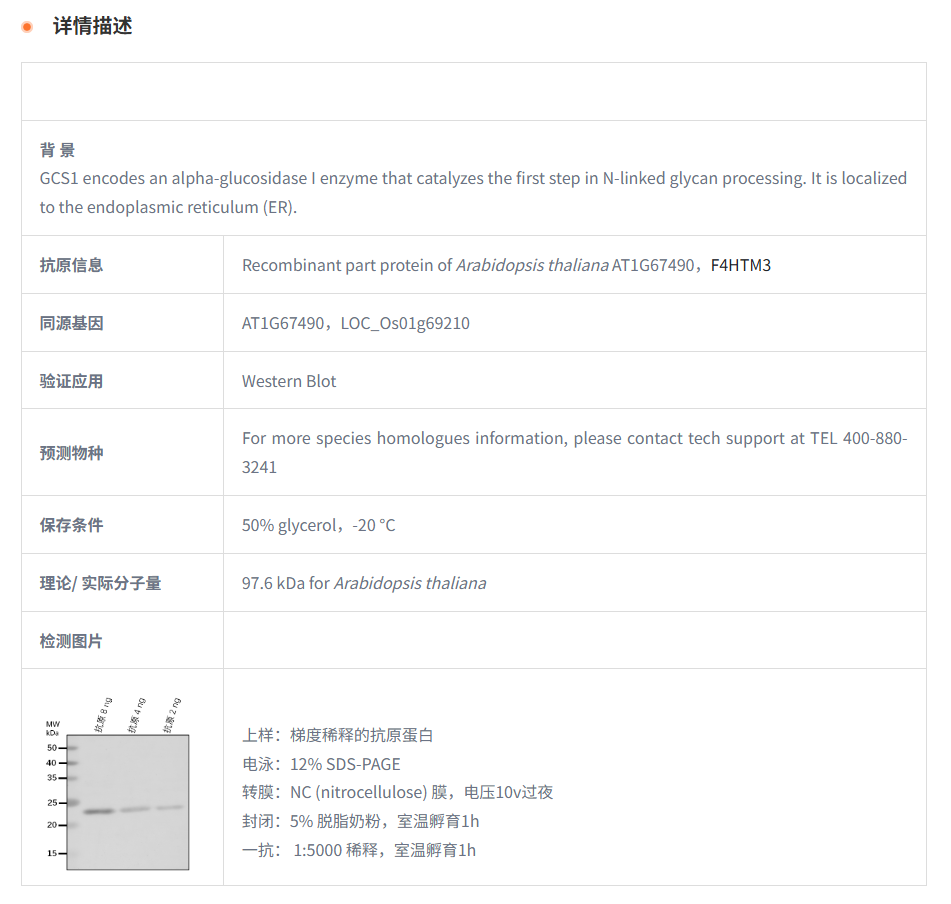Click the Western Blot application text
The height and width of the screenshot is (904, 951).
tap(289, 381)
